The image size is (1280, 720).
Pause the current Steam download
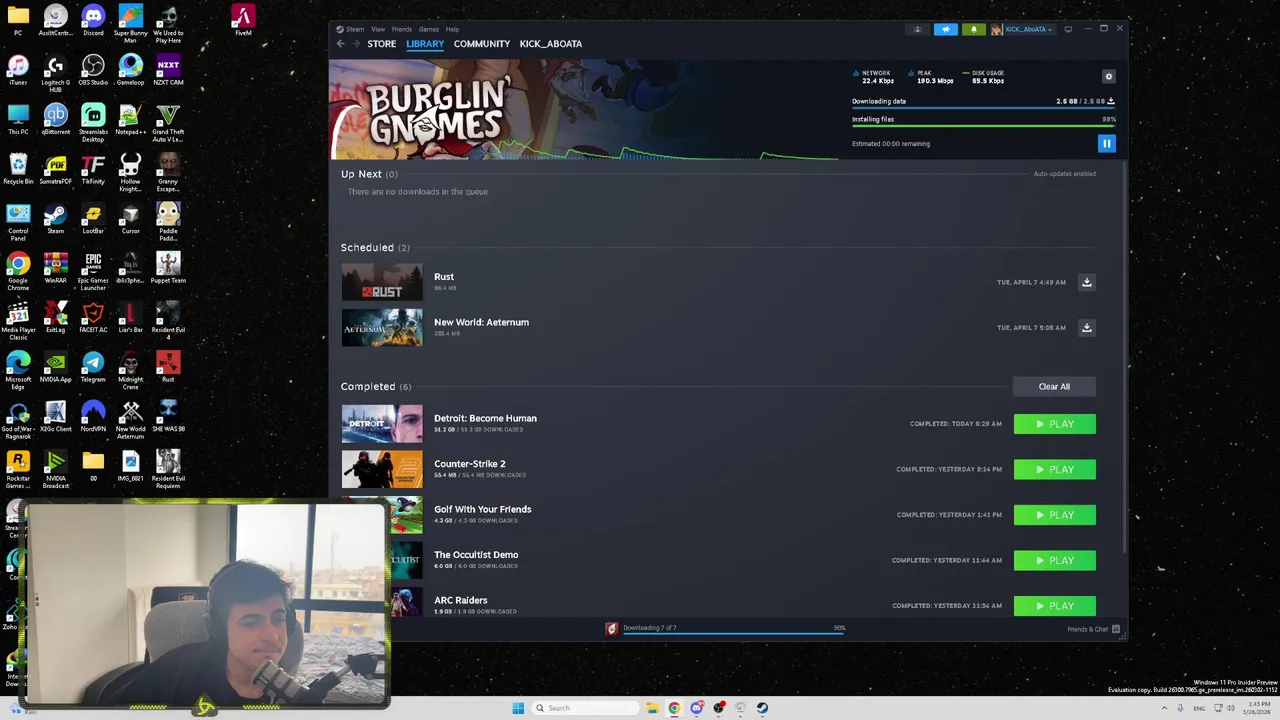click(x=1106, y=144)
